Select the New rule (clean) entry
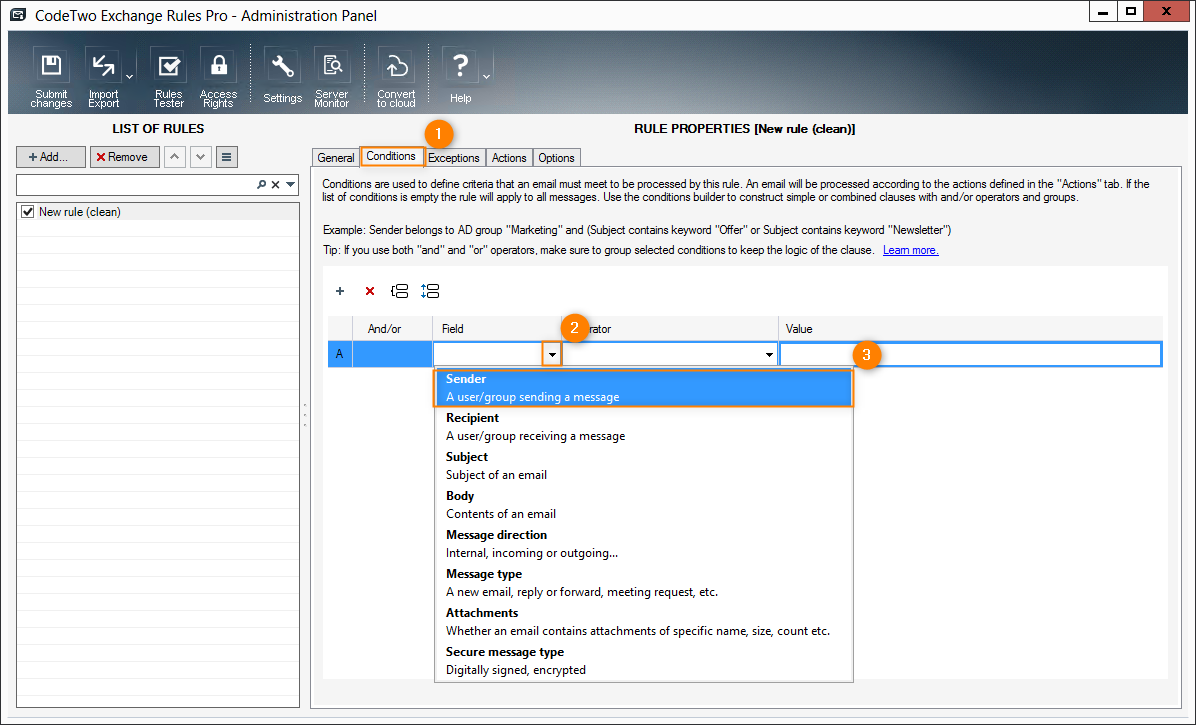This screenshot has height=725, width=1196. pyautogui.click(x=80, y=212)
